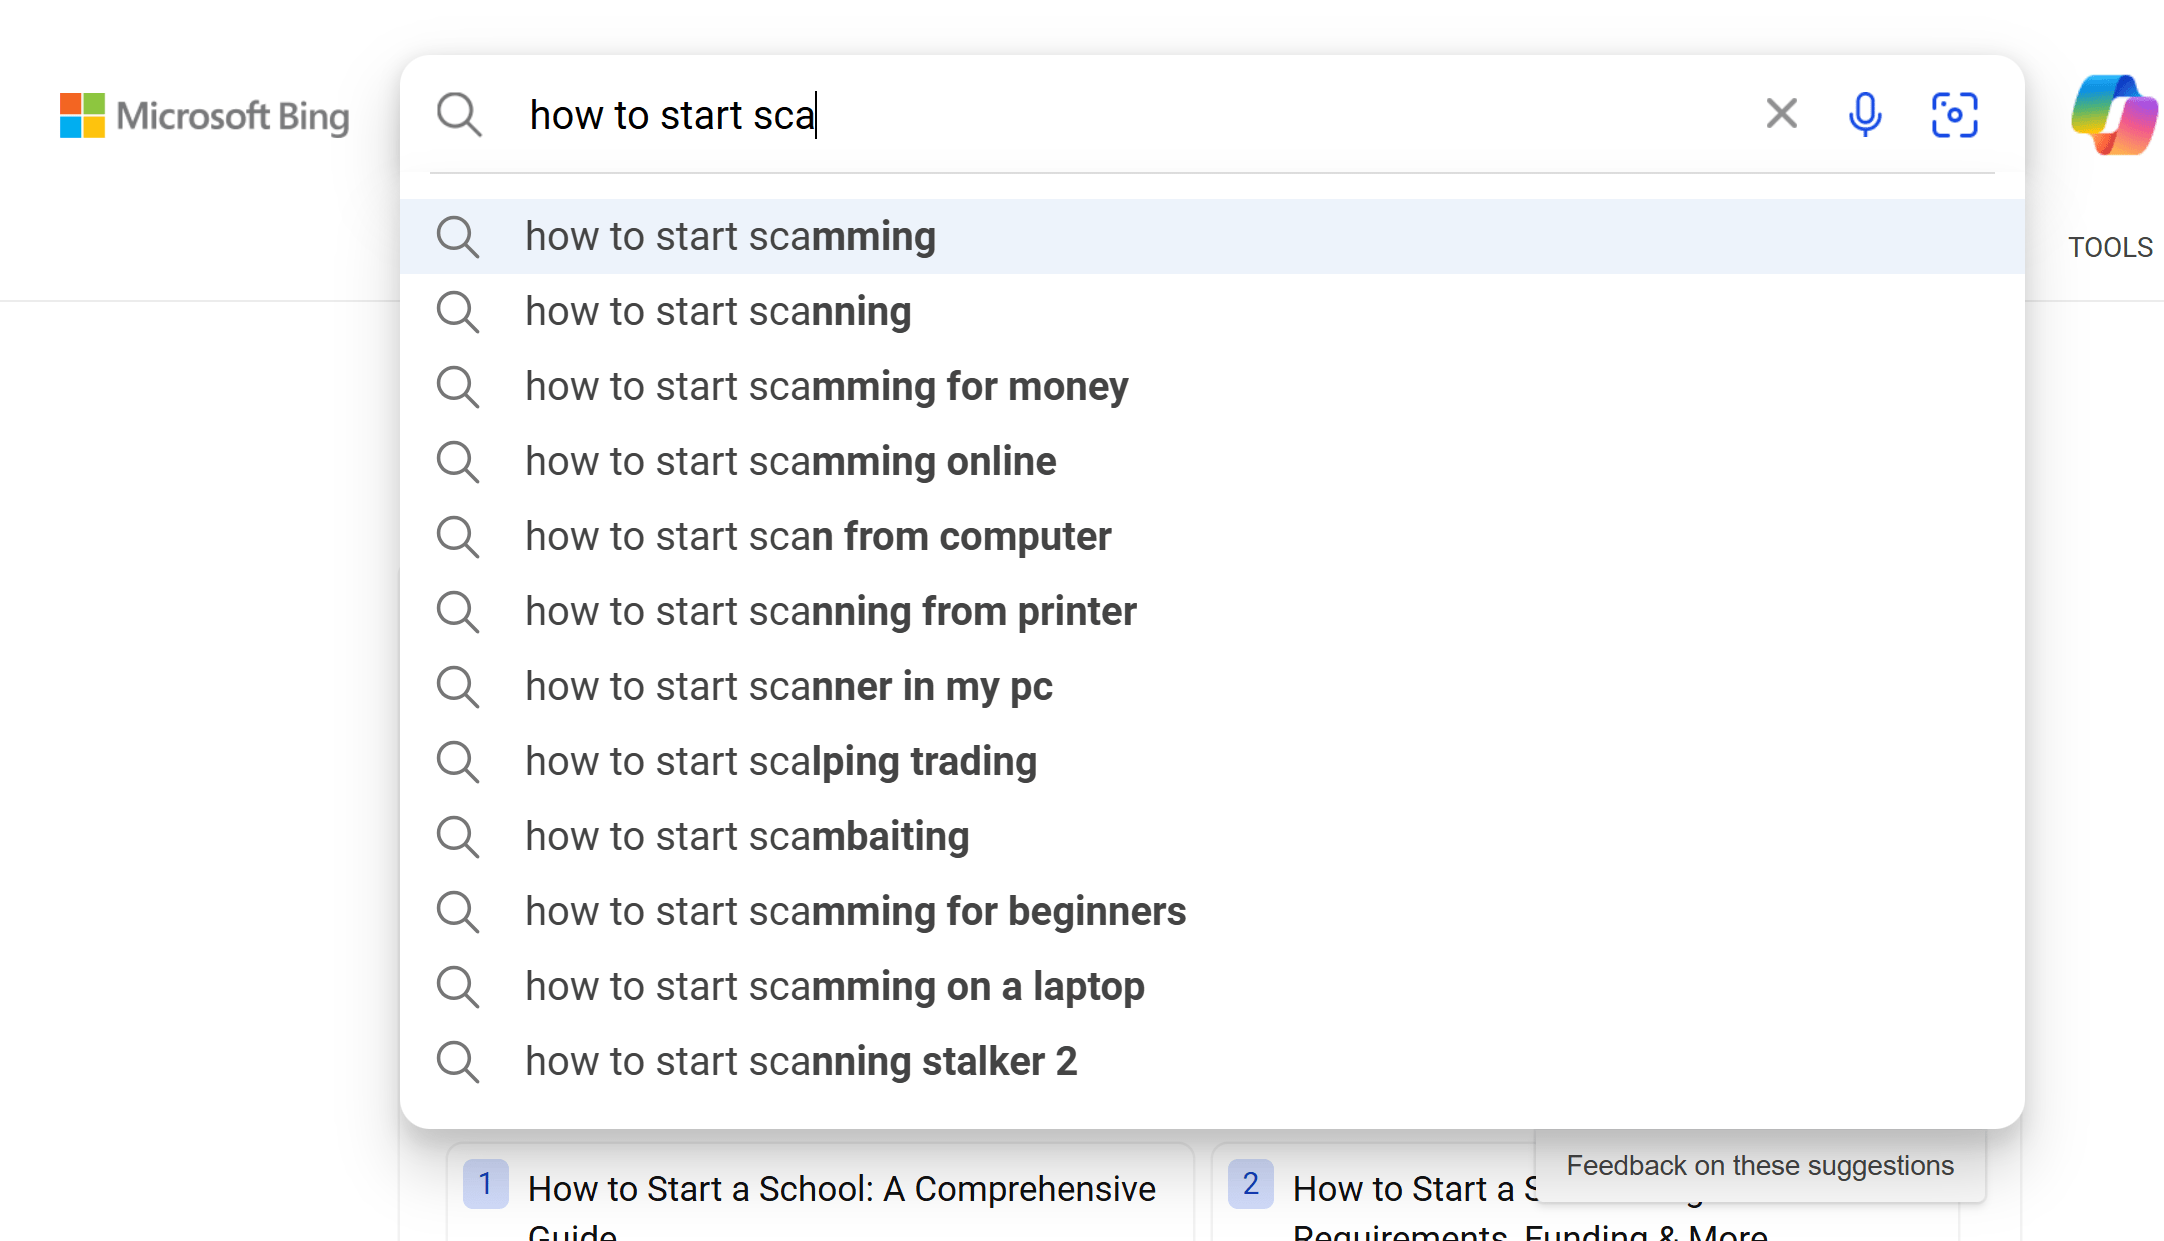Select suggestion 'how to start scanning'
2164x1241 pixels.
(718, 312)
